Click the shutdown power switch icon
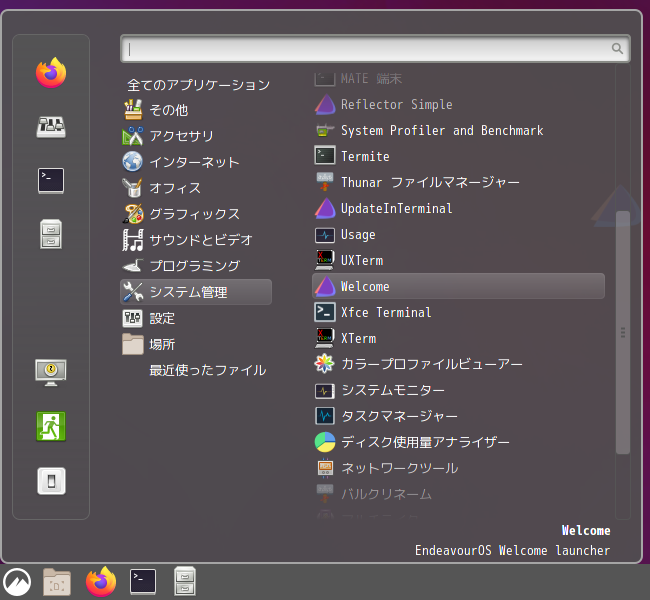The width and height of the screenshot is (650, 600). tap(51, 481)
